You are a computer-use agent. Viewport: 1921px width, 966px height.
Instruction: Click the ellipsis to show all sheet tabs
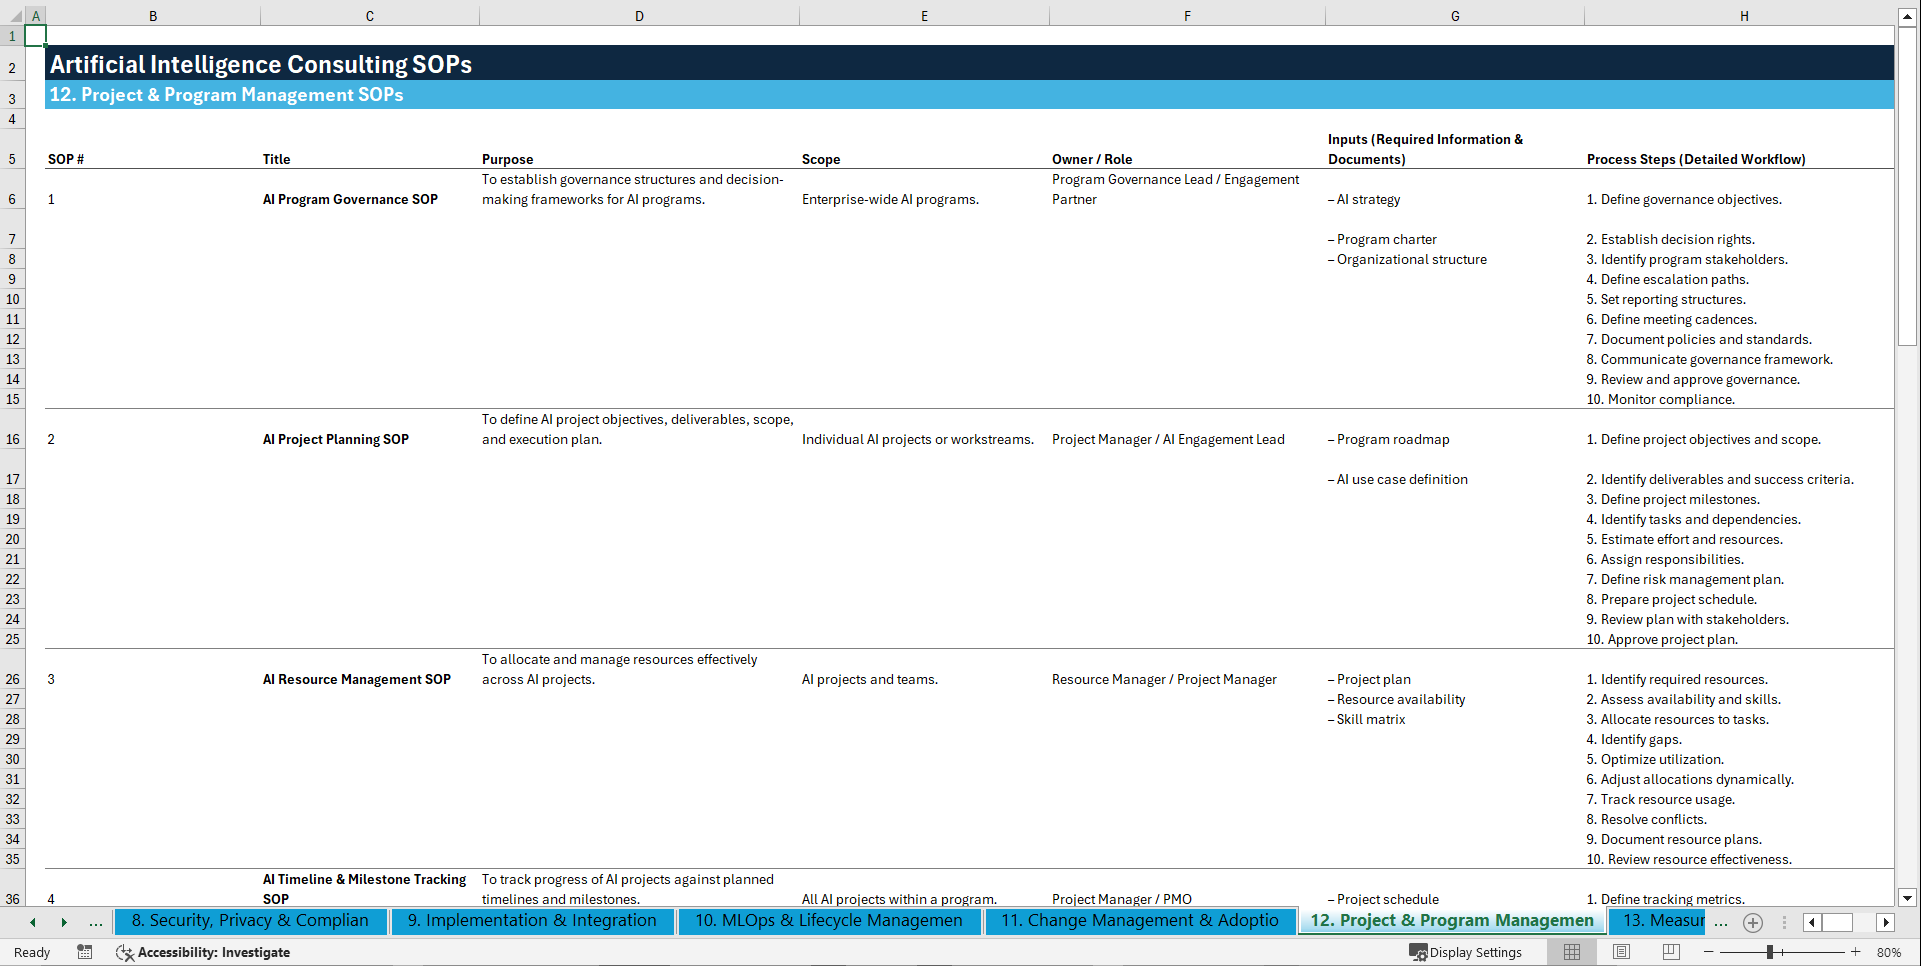(x=96, y=922)
